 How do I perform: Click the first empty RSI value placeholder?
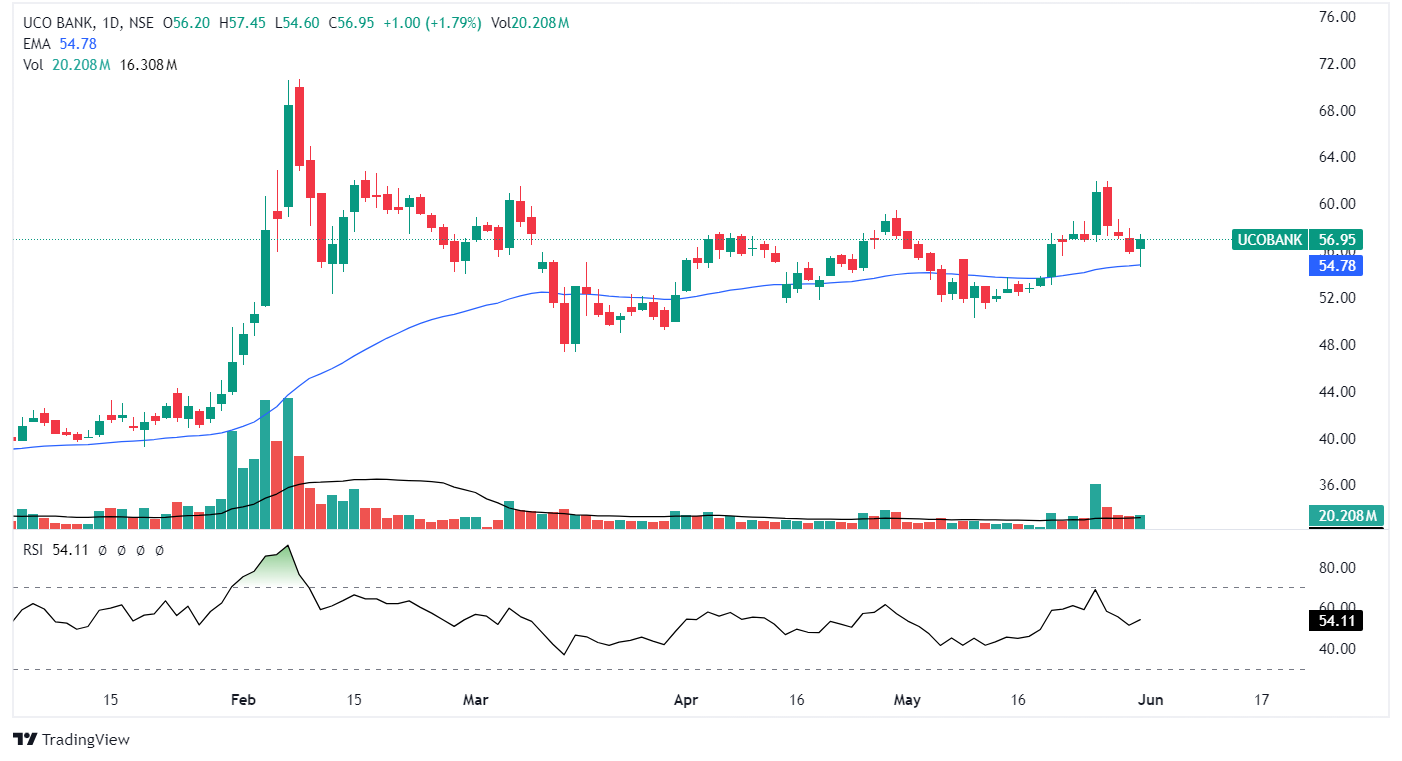click(102, 550)
